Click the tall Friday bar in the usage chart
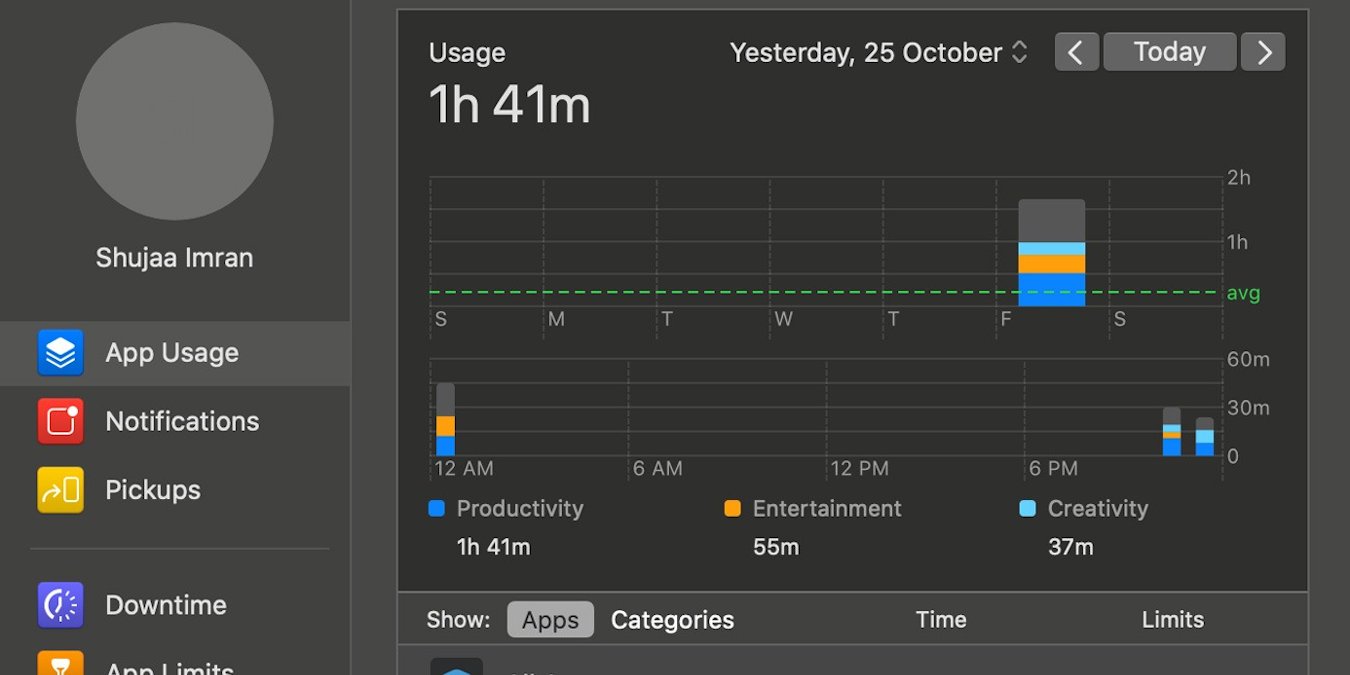The image size is (1350, 675). point(1052,250)
